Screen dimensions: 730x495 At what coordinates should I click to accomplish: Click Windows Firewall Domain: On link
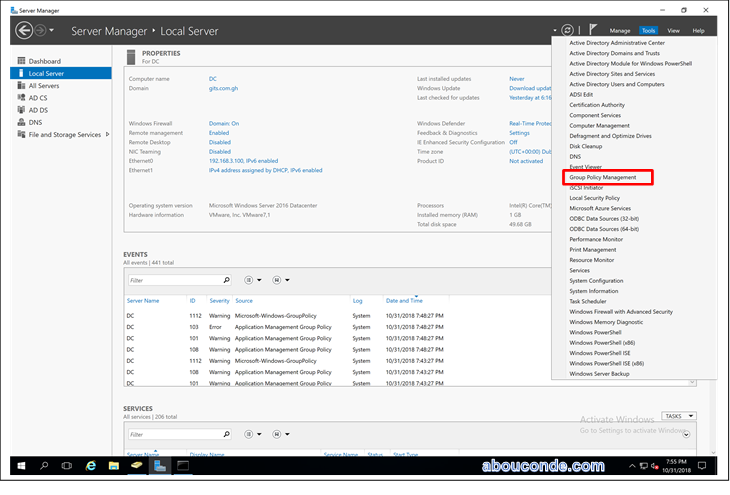pyautogui.click(x=223, y=124)
